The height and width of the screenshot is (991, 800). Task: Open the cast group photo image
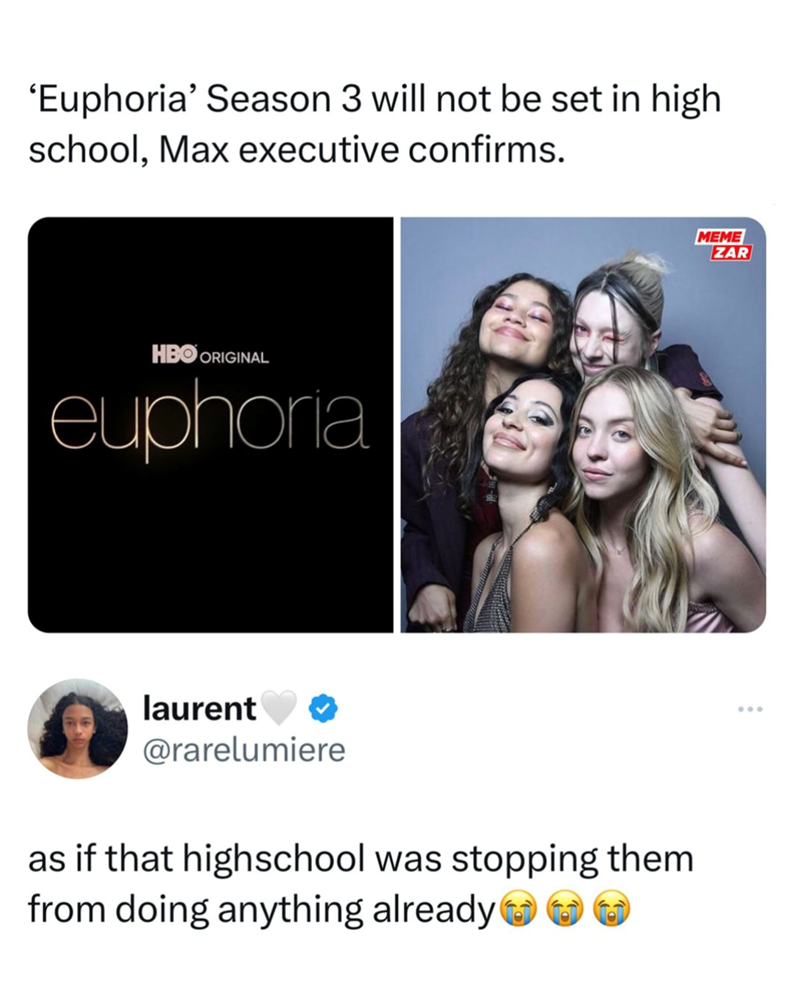583,425
